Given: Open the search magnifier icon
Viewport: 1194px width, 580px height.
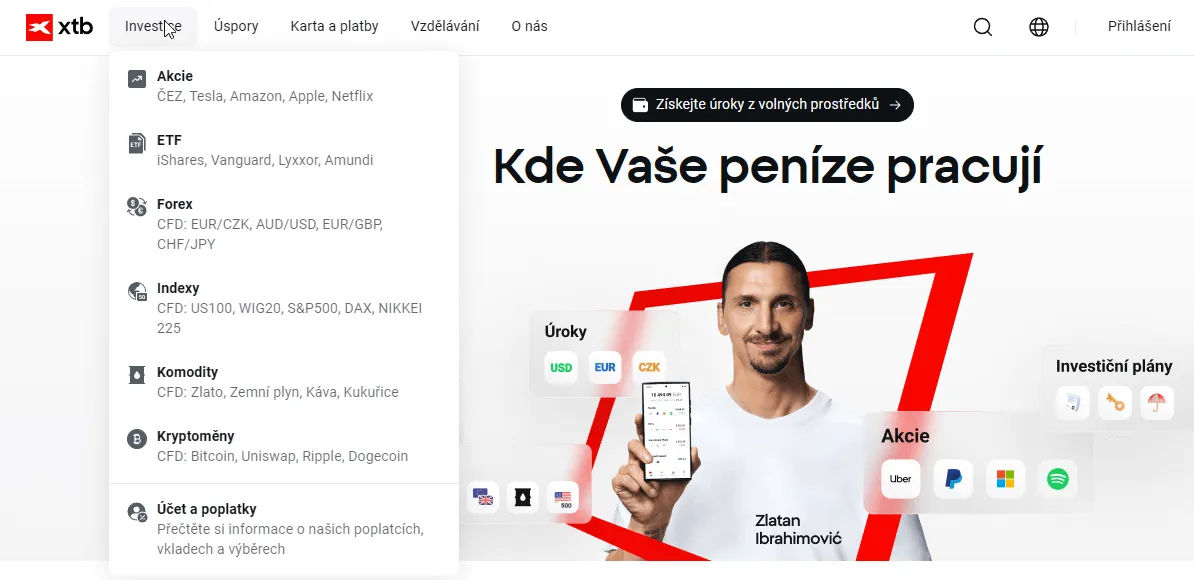Looking at the screenshot, I should 983,27.
